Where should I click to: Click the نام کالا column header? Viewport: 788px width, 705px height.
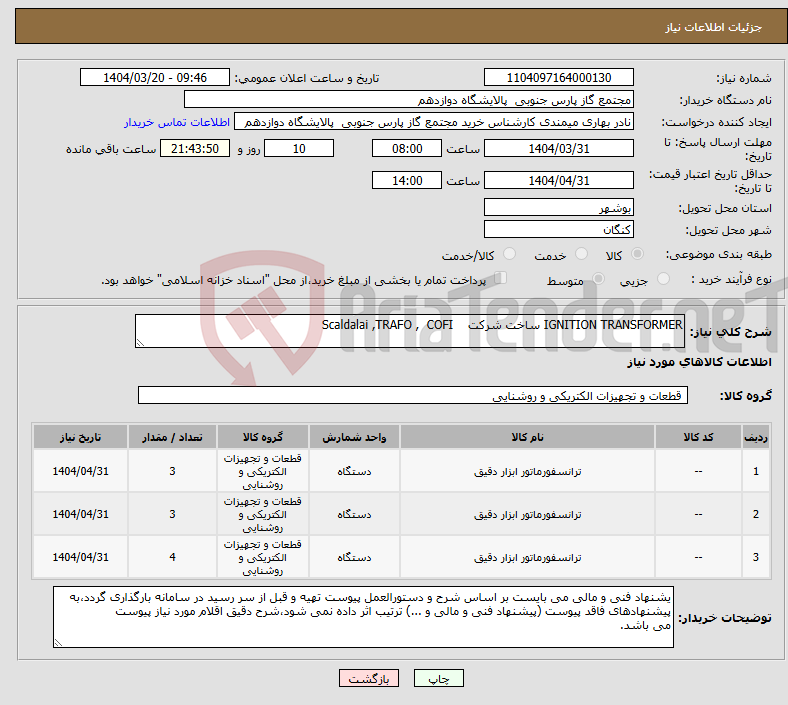[527, 437]
